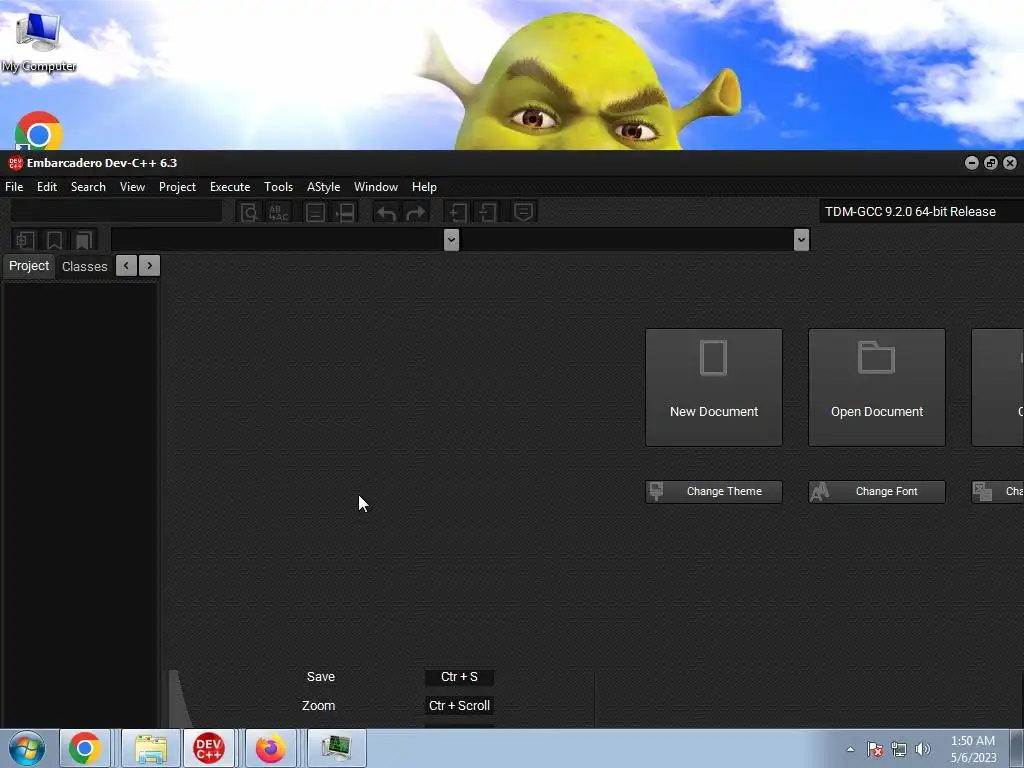Expand the class scope dropdown arrow
The image size is (1024, 768).
pos(451,240)
